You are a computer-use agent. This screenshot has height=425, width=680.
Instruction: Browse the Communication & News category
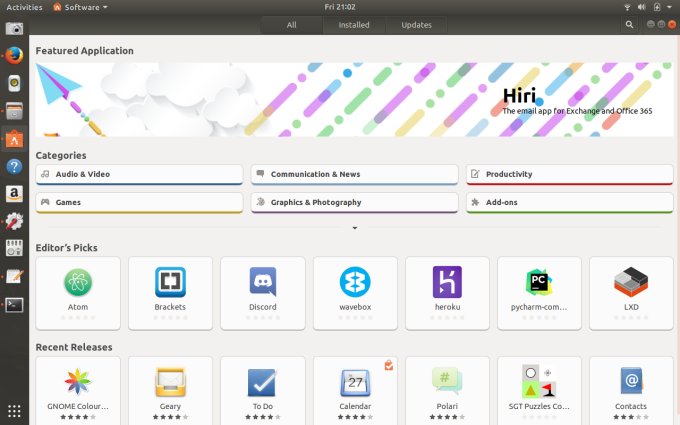point(354,174)
